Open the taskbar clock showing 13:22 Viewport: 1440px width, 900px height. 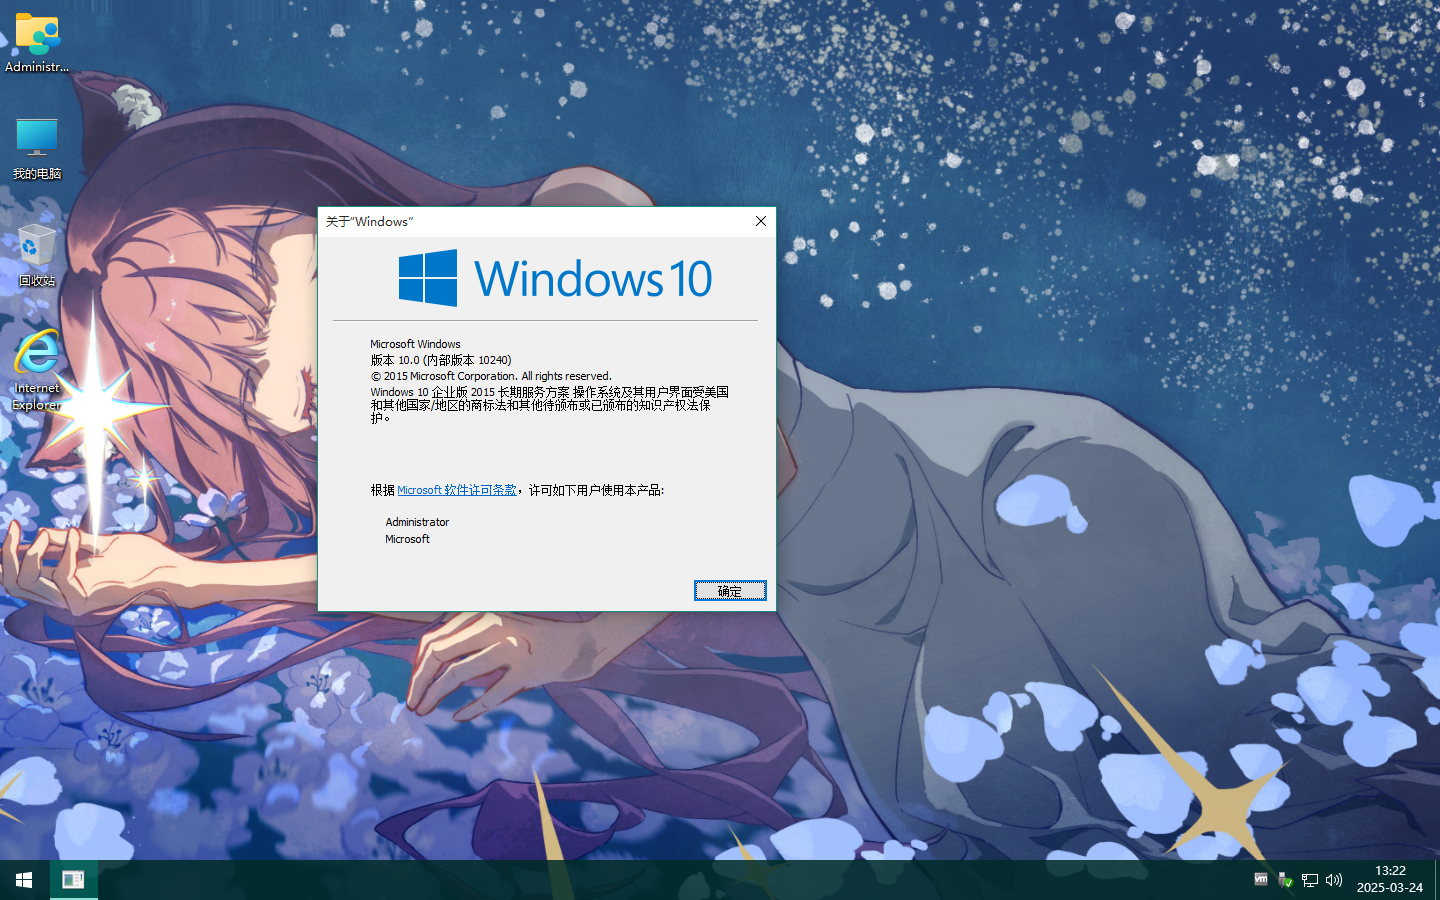coord(1390,880)
